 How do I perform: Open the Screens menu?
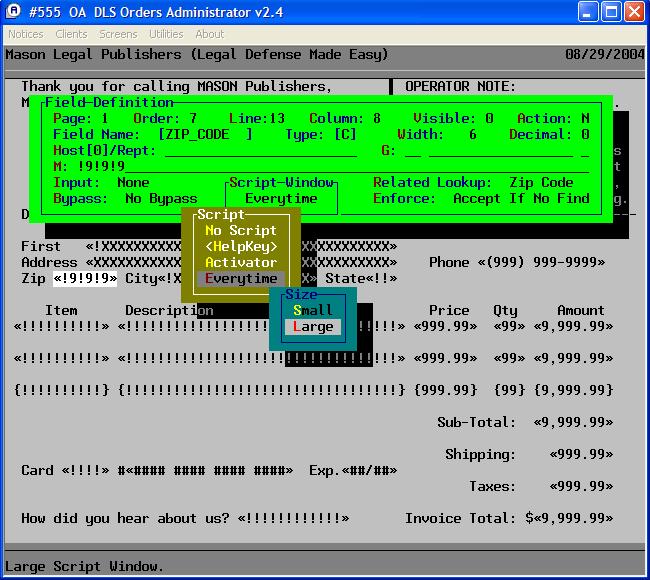pos(118,34)
